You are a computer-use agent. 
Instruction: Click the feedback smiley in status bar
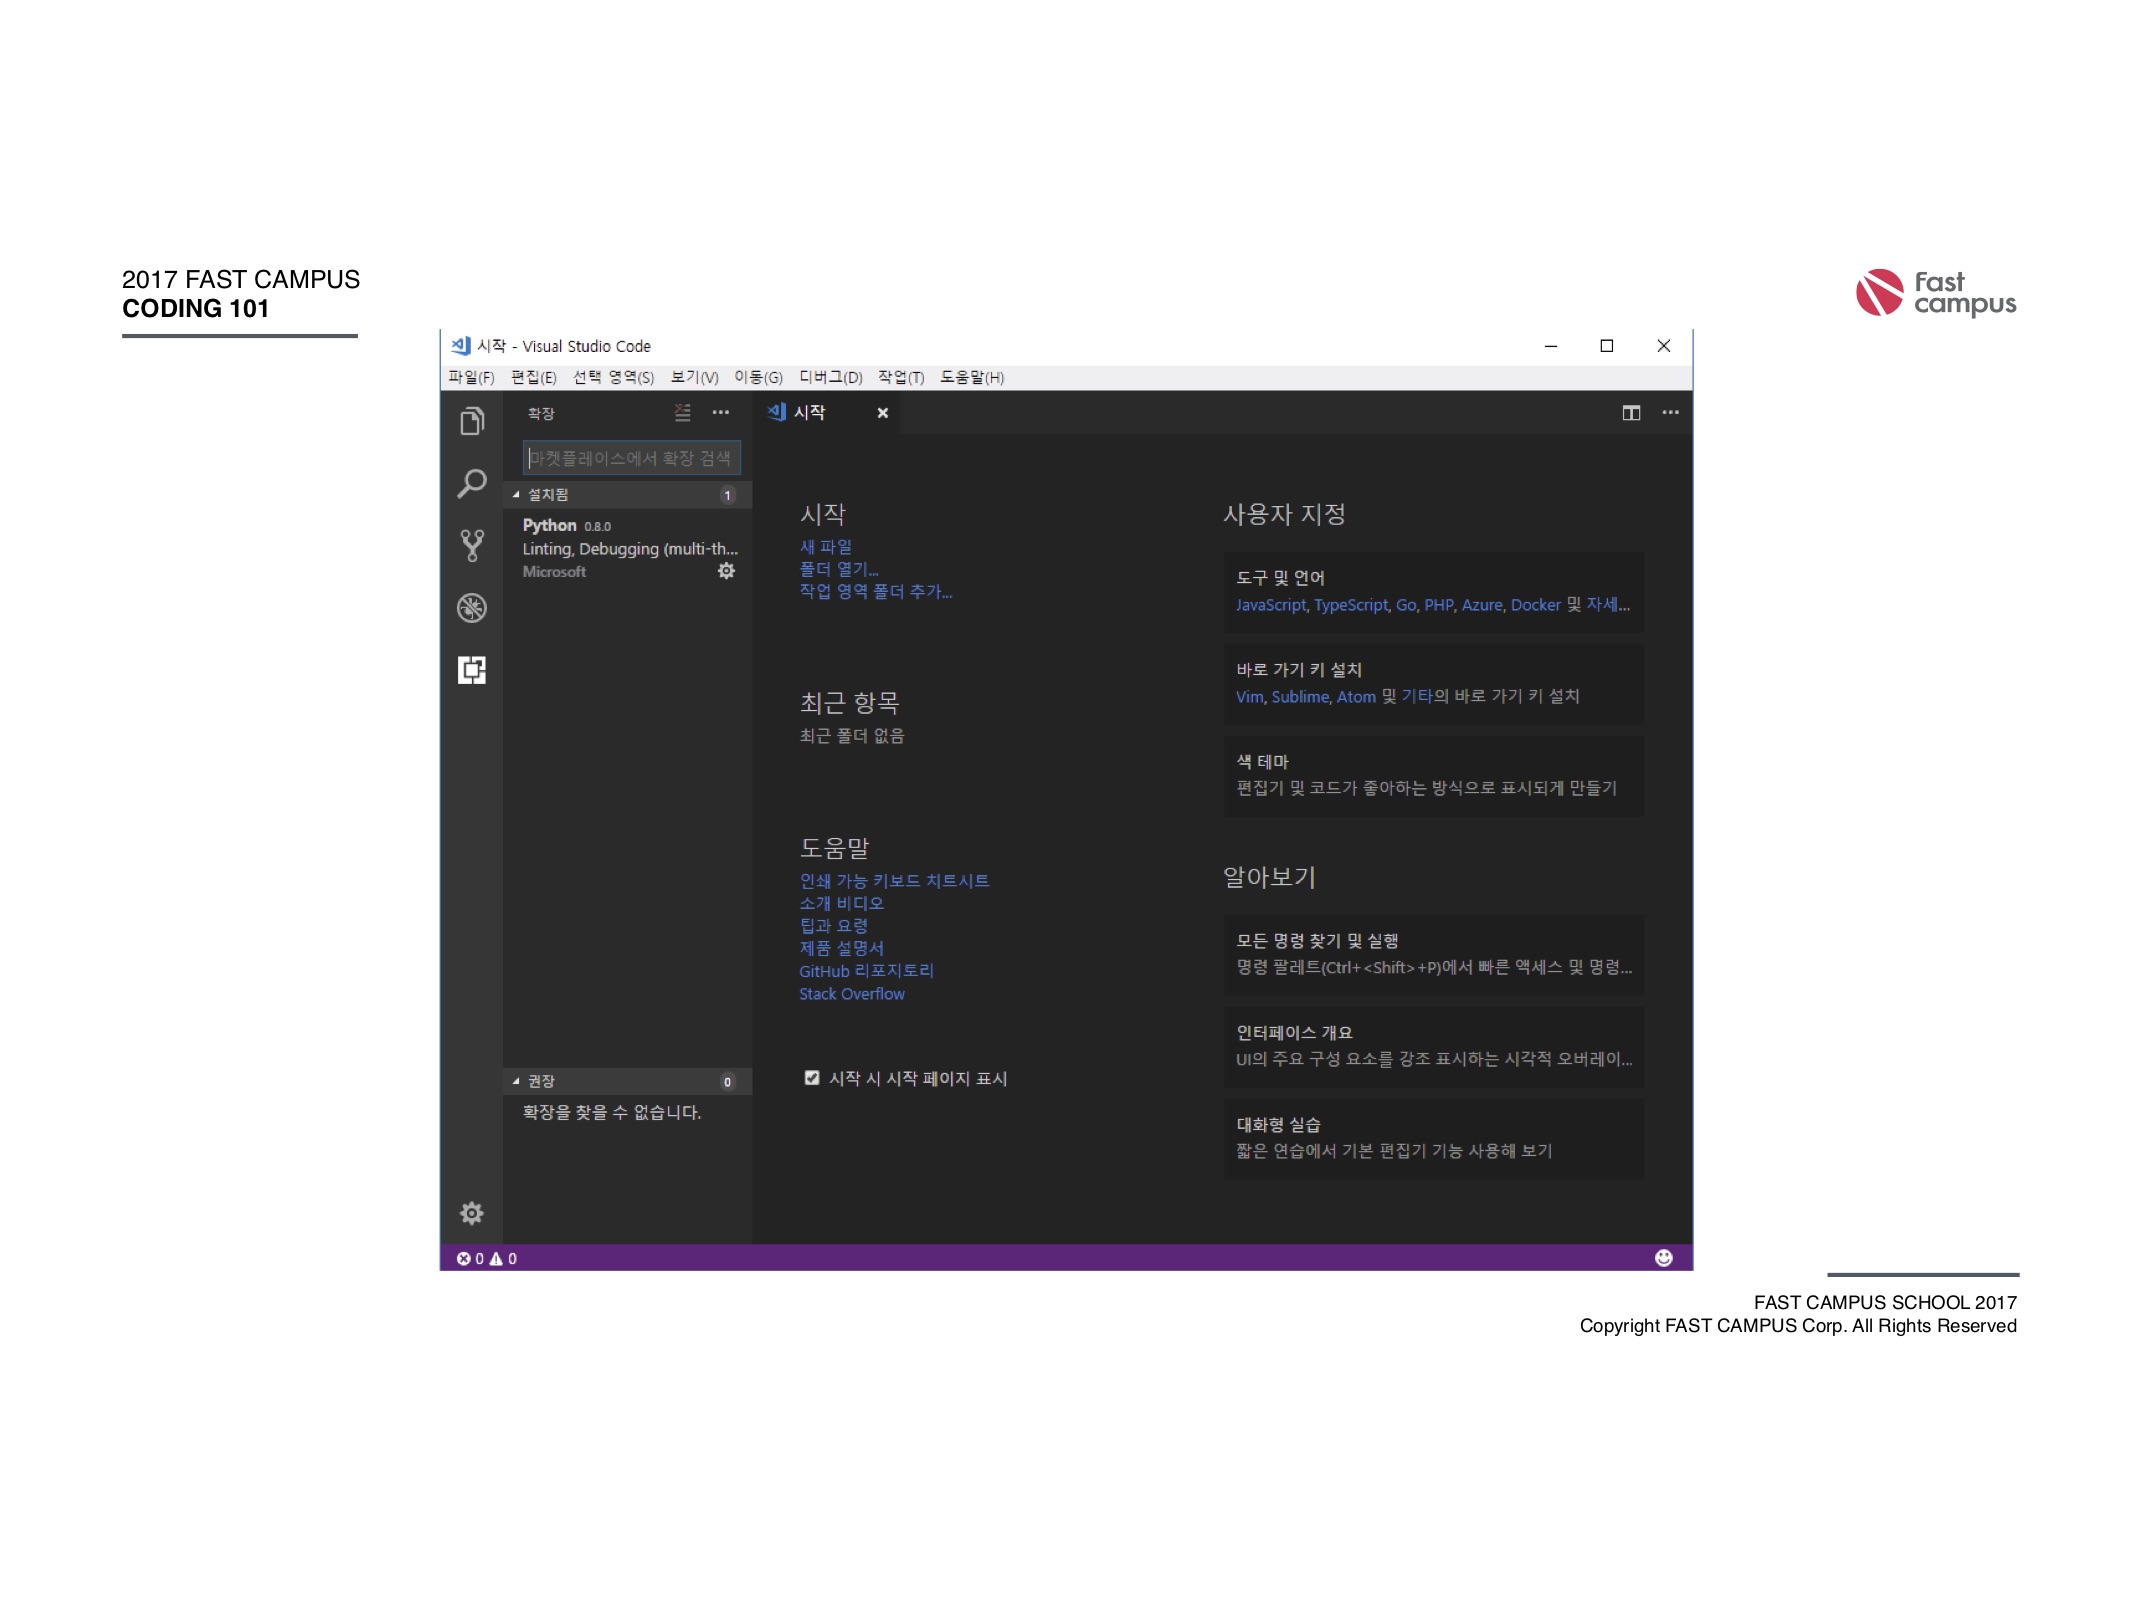tap(1664, 1258)
